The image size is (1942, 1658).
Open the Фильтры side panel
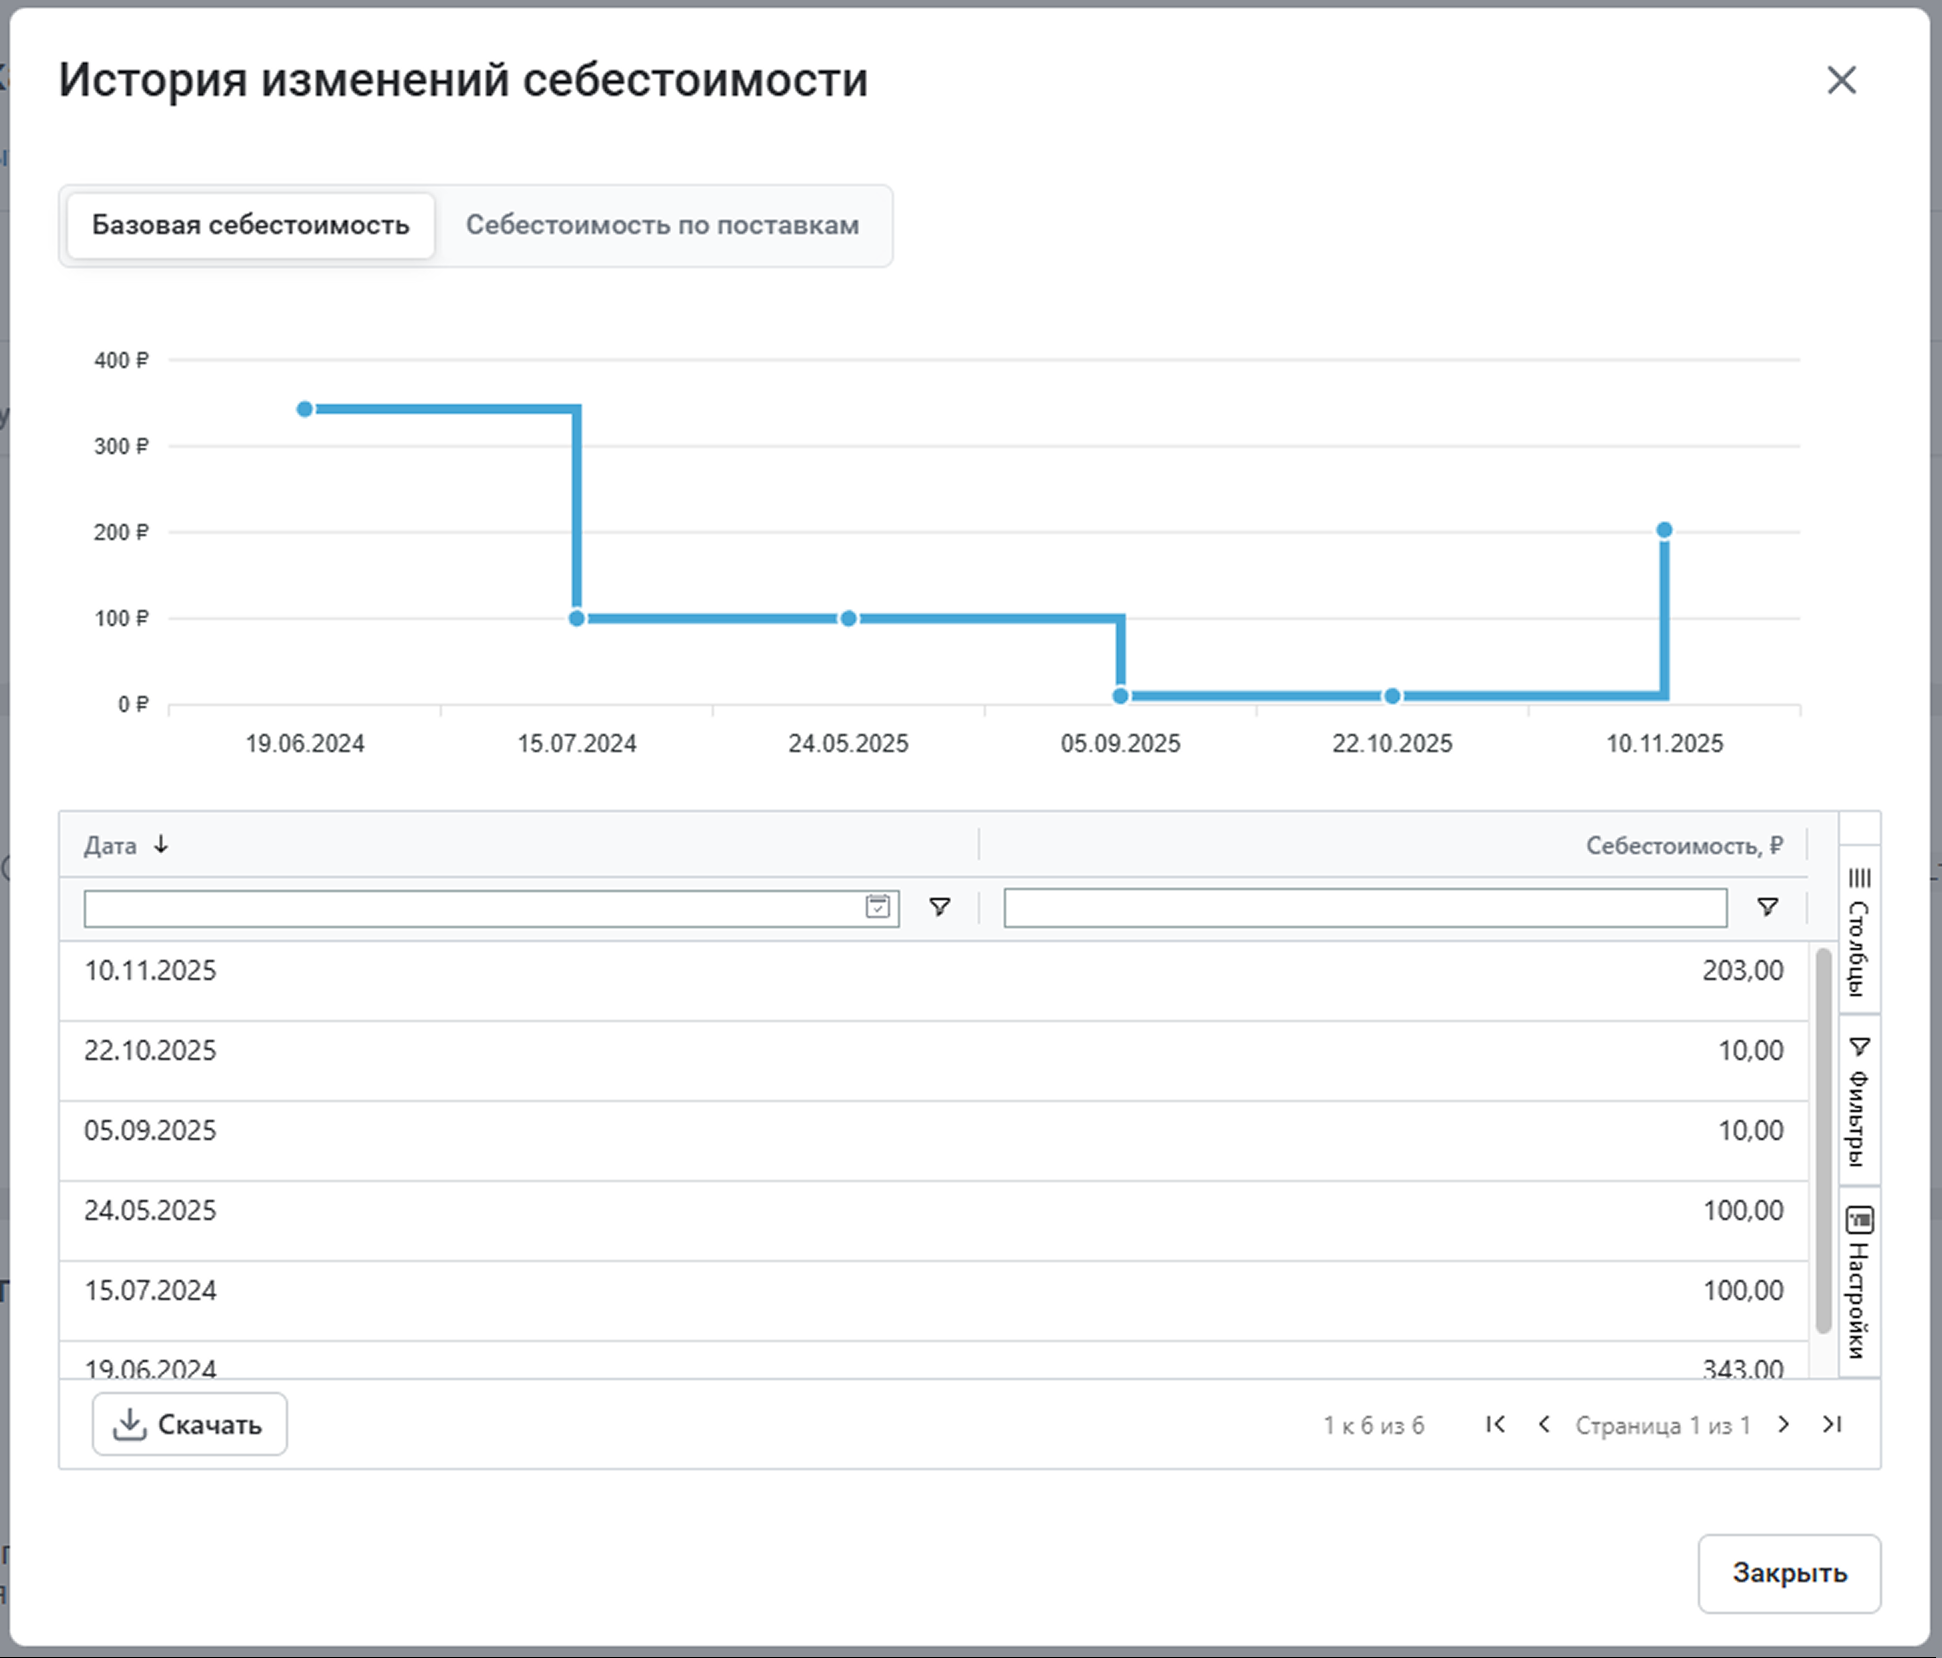(1859, 1101)
